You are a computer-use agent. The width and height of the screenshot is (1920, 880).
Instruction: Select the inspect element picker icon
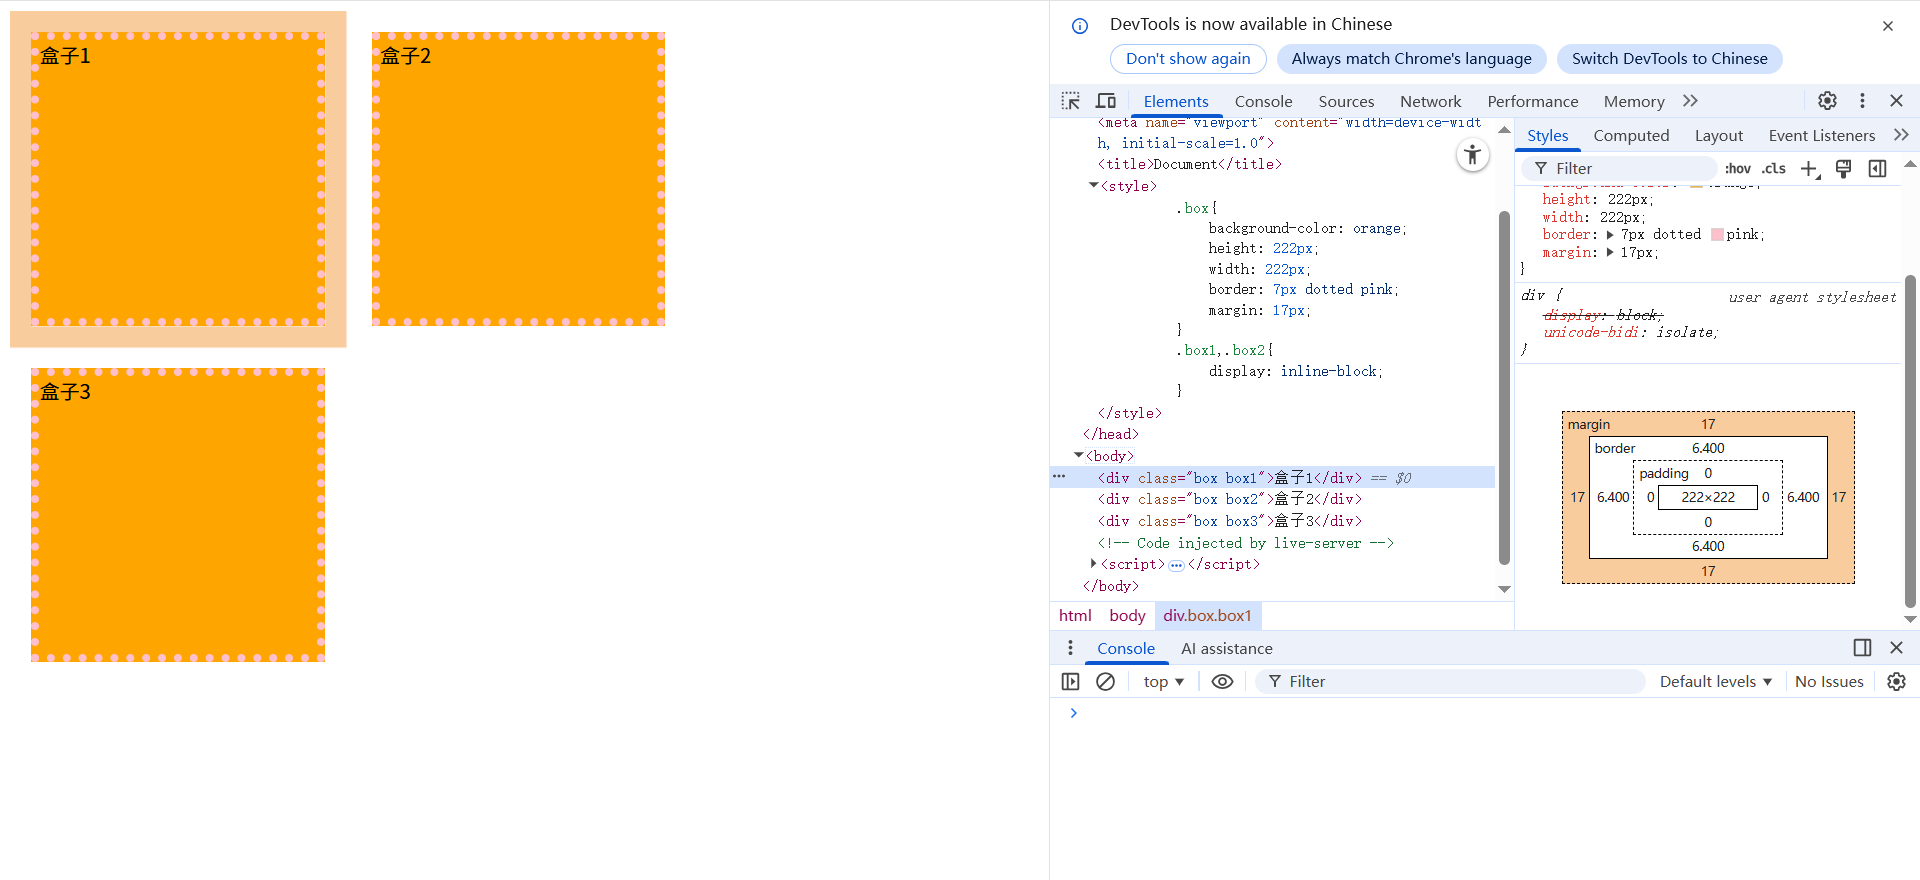tap(1071, 101)
